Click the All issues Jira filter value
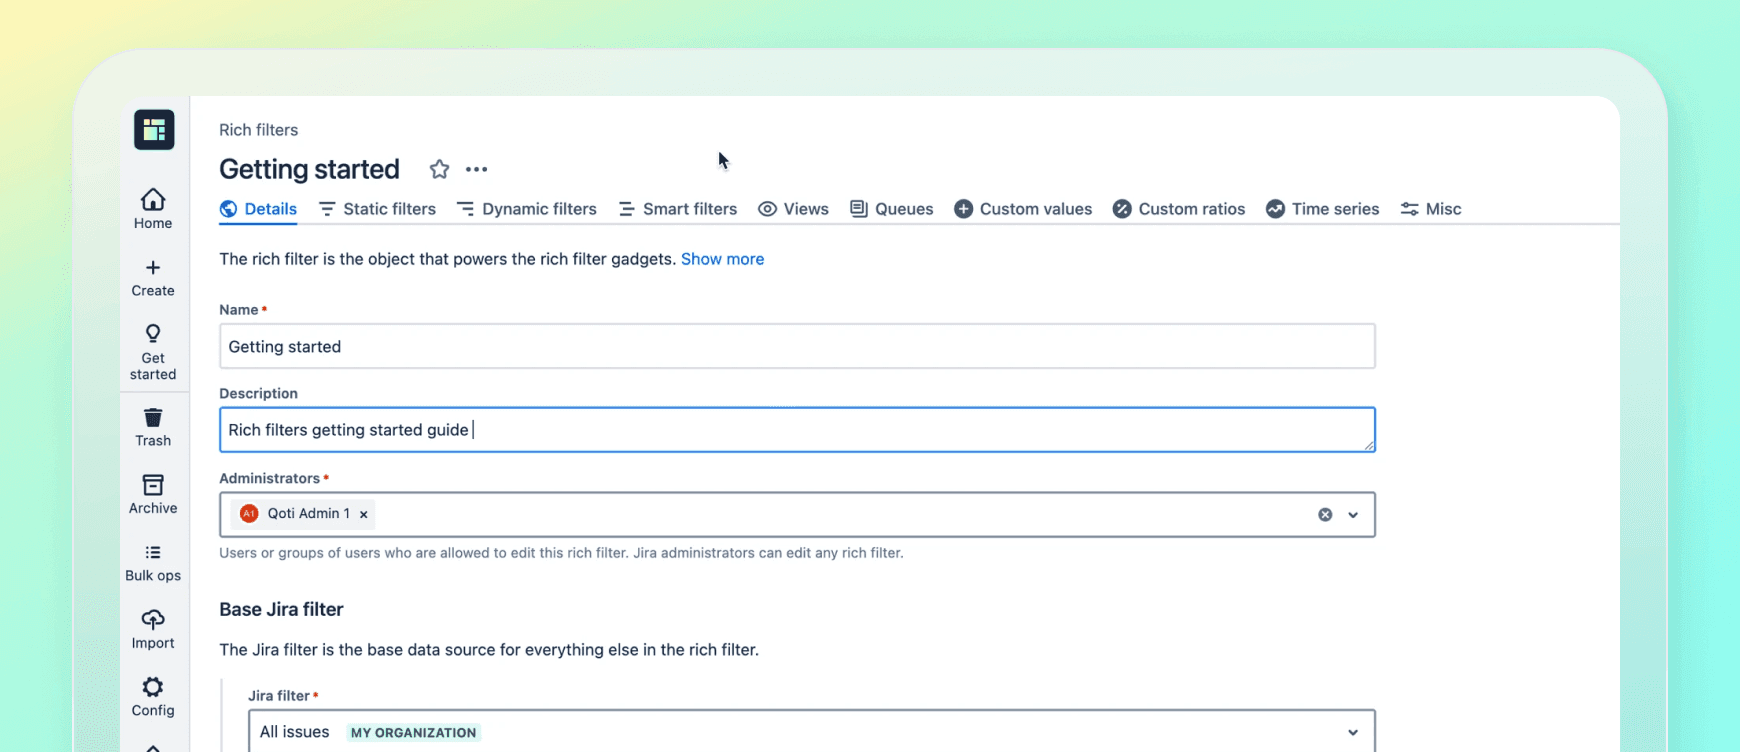This screenshot has height=752, width=1740. 294,732
